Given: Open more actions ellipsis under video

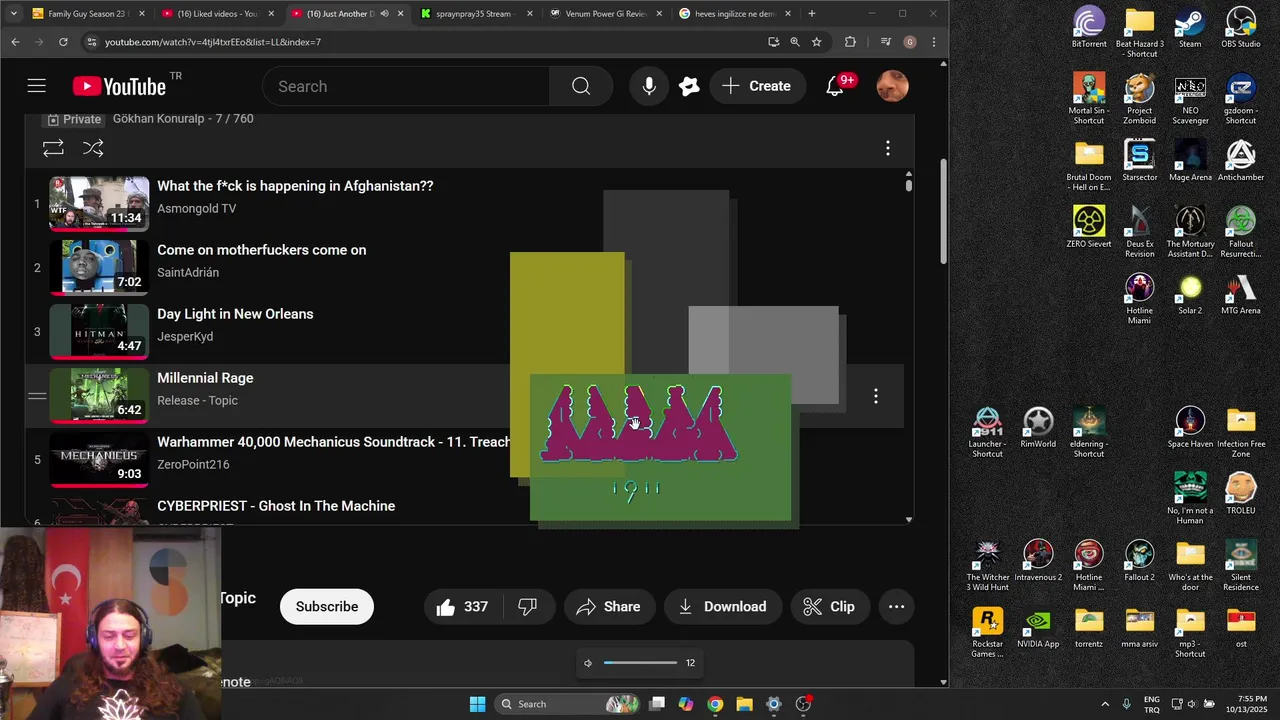Looking at the screenshot, I should tap(896, 606).
